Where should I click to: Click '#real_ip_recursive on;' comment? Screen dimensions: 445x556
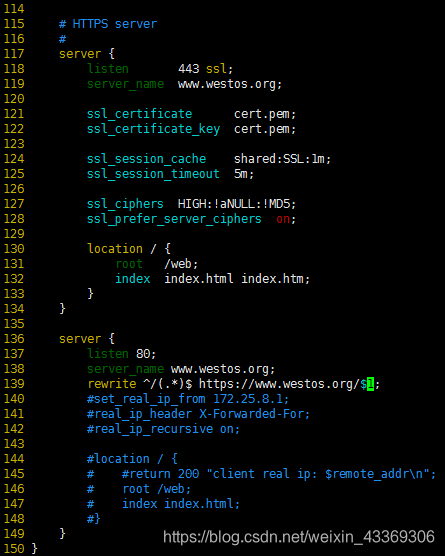pyautogui.click(x=163, y=429)
